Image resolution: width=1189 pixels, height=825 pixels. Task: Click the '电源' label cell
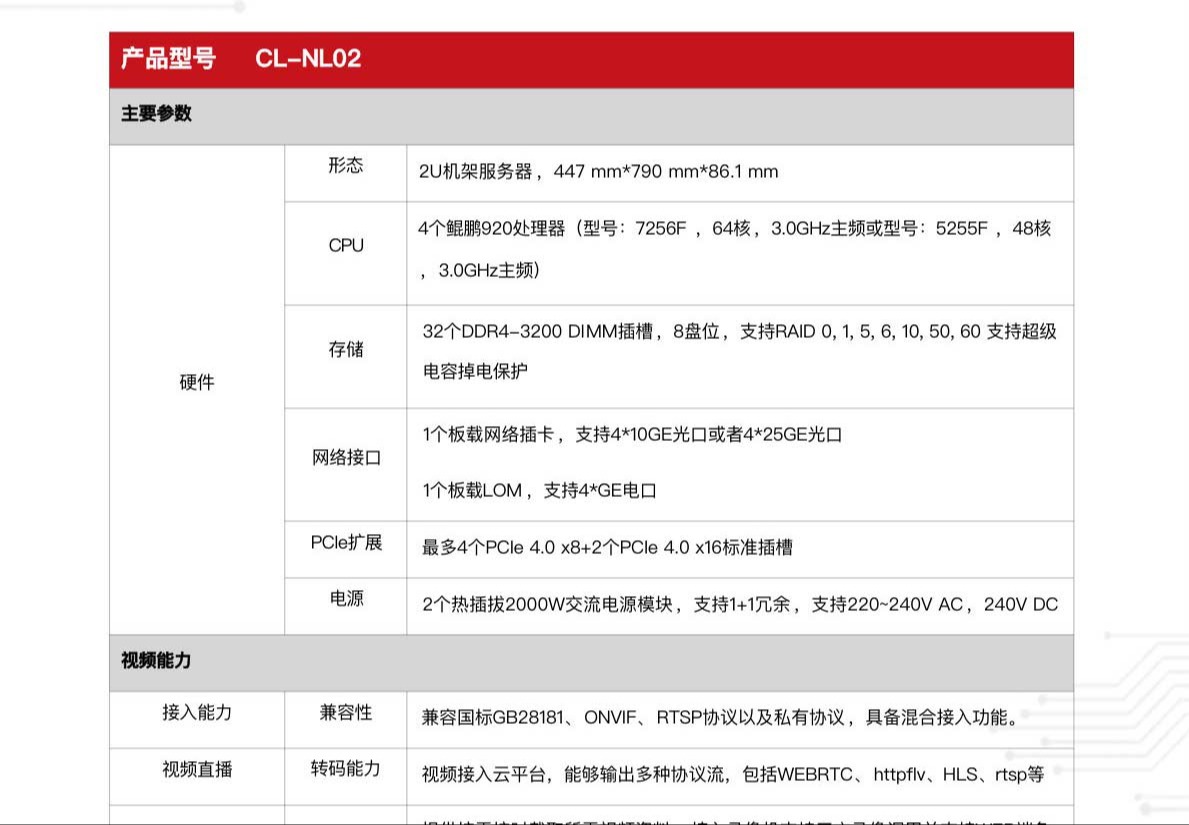point(346,606)
